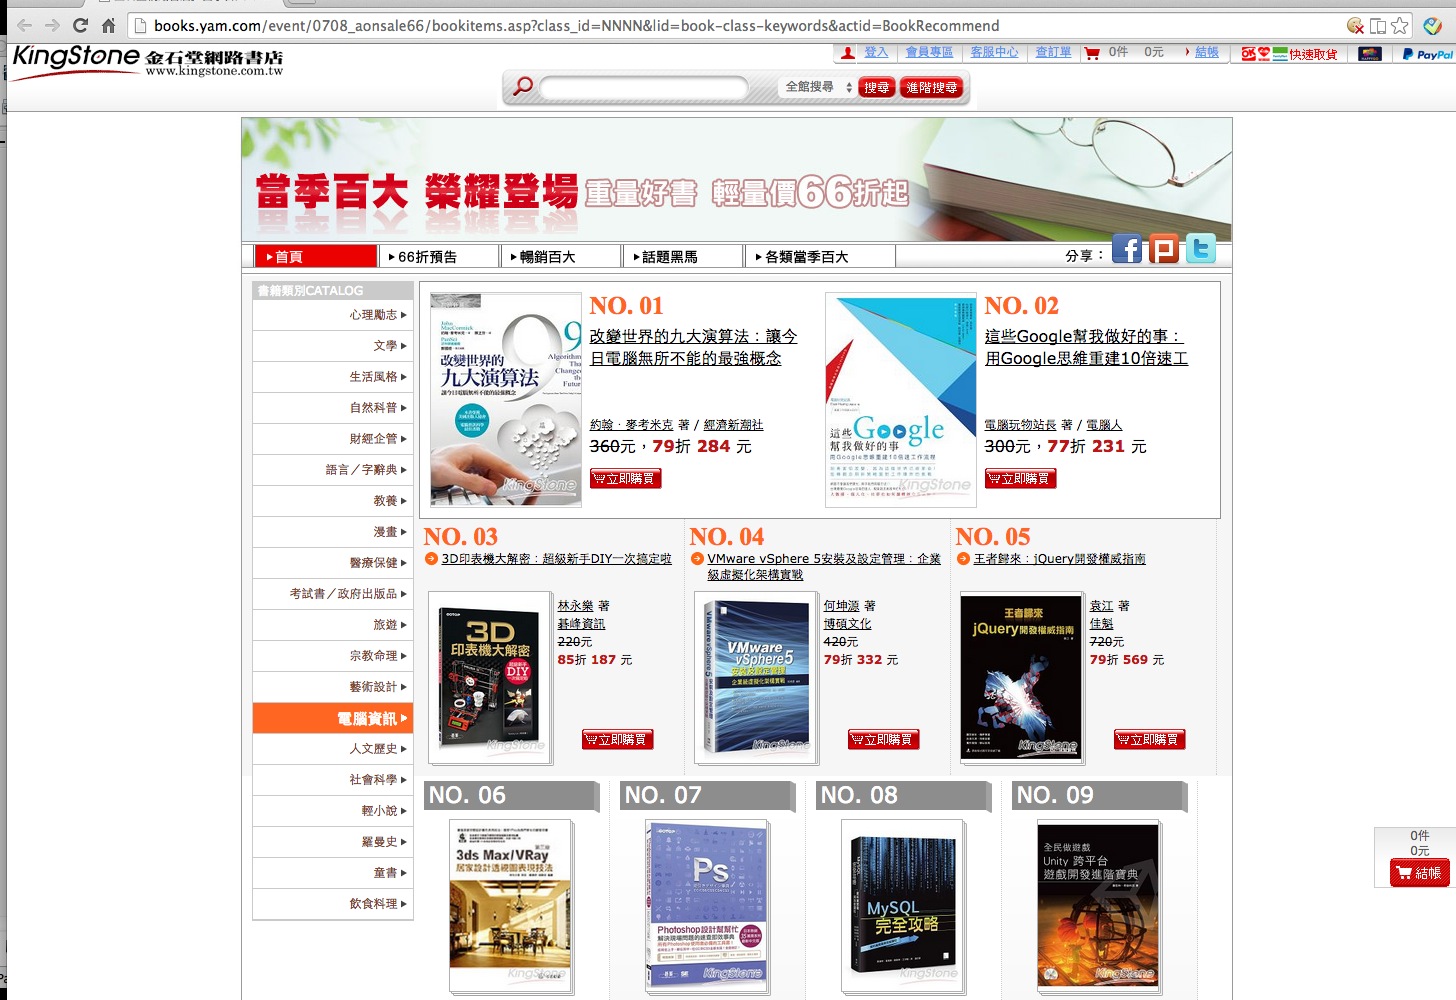Viewport: 1456px width, 1000px height.
Task: Click the blocked cookie icon in address bar
Action: (1355, 25)
